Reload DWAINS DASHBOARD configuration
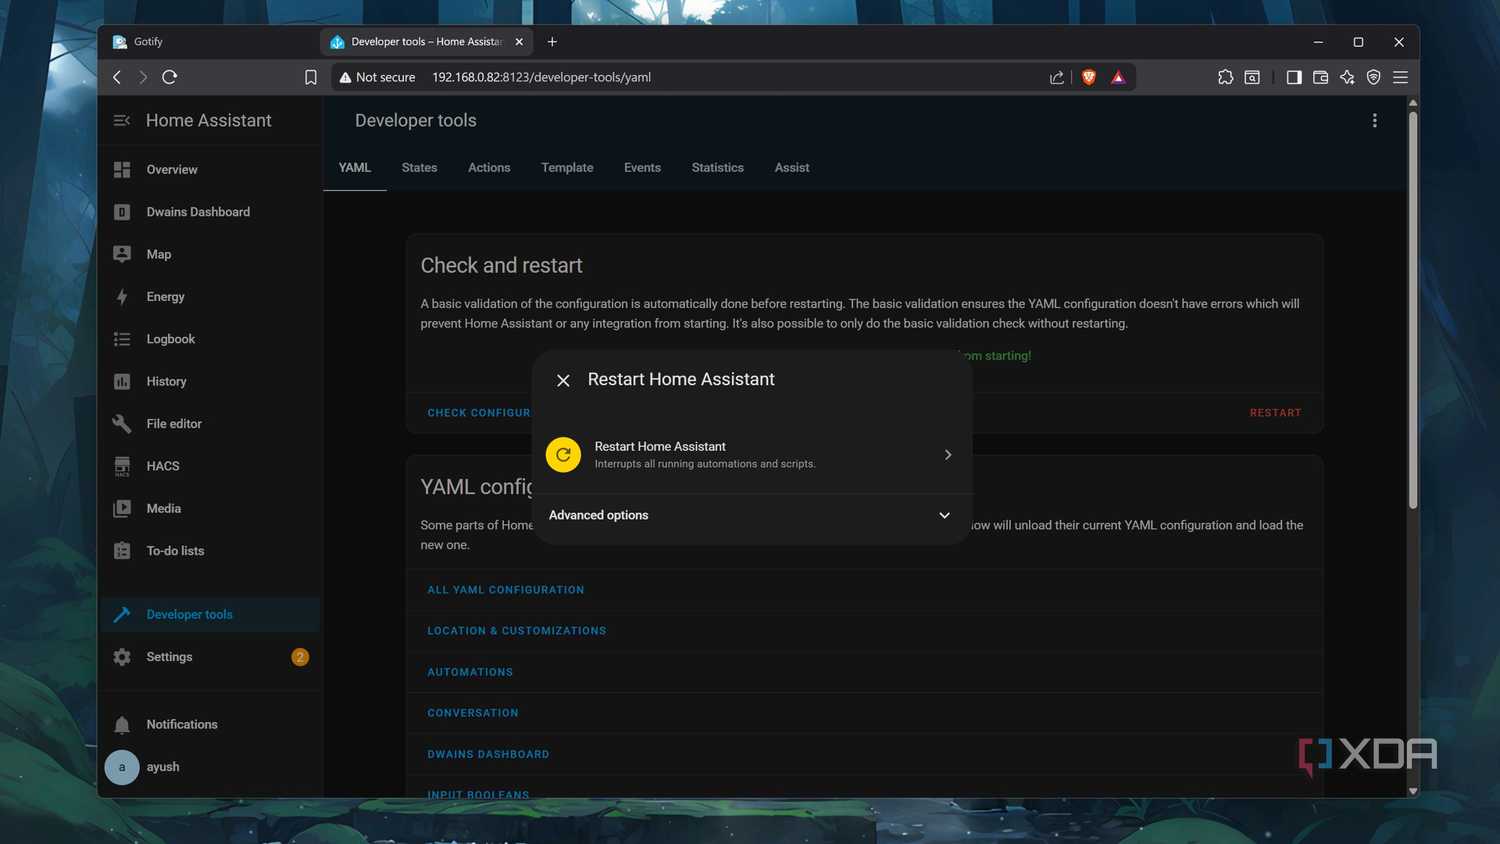The image size is (1500, 844). [488, 754]
